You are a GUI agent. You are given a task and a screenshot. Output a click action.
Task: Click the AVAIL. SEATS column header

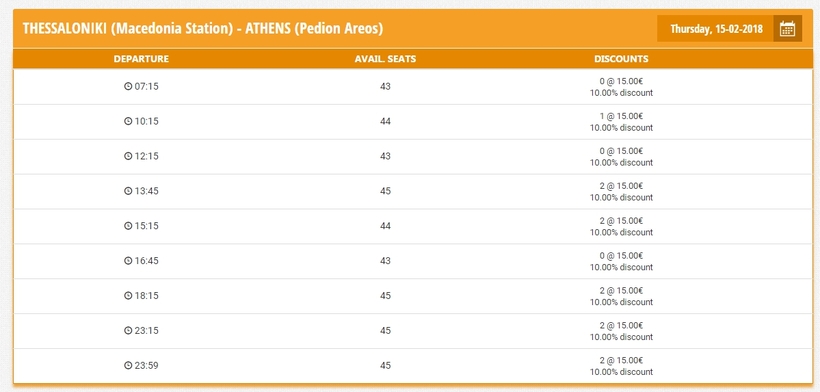[x=385, y=59]
